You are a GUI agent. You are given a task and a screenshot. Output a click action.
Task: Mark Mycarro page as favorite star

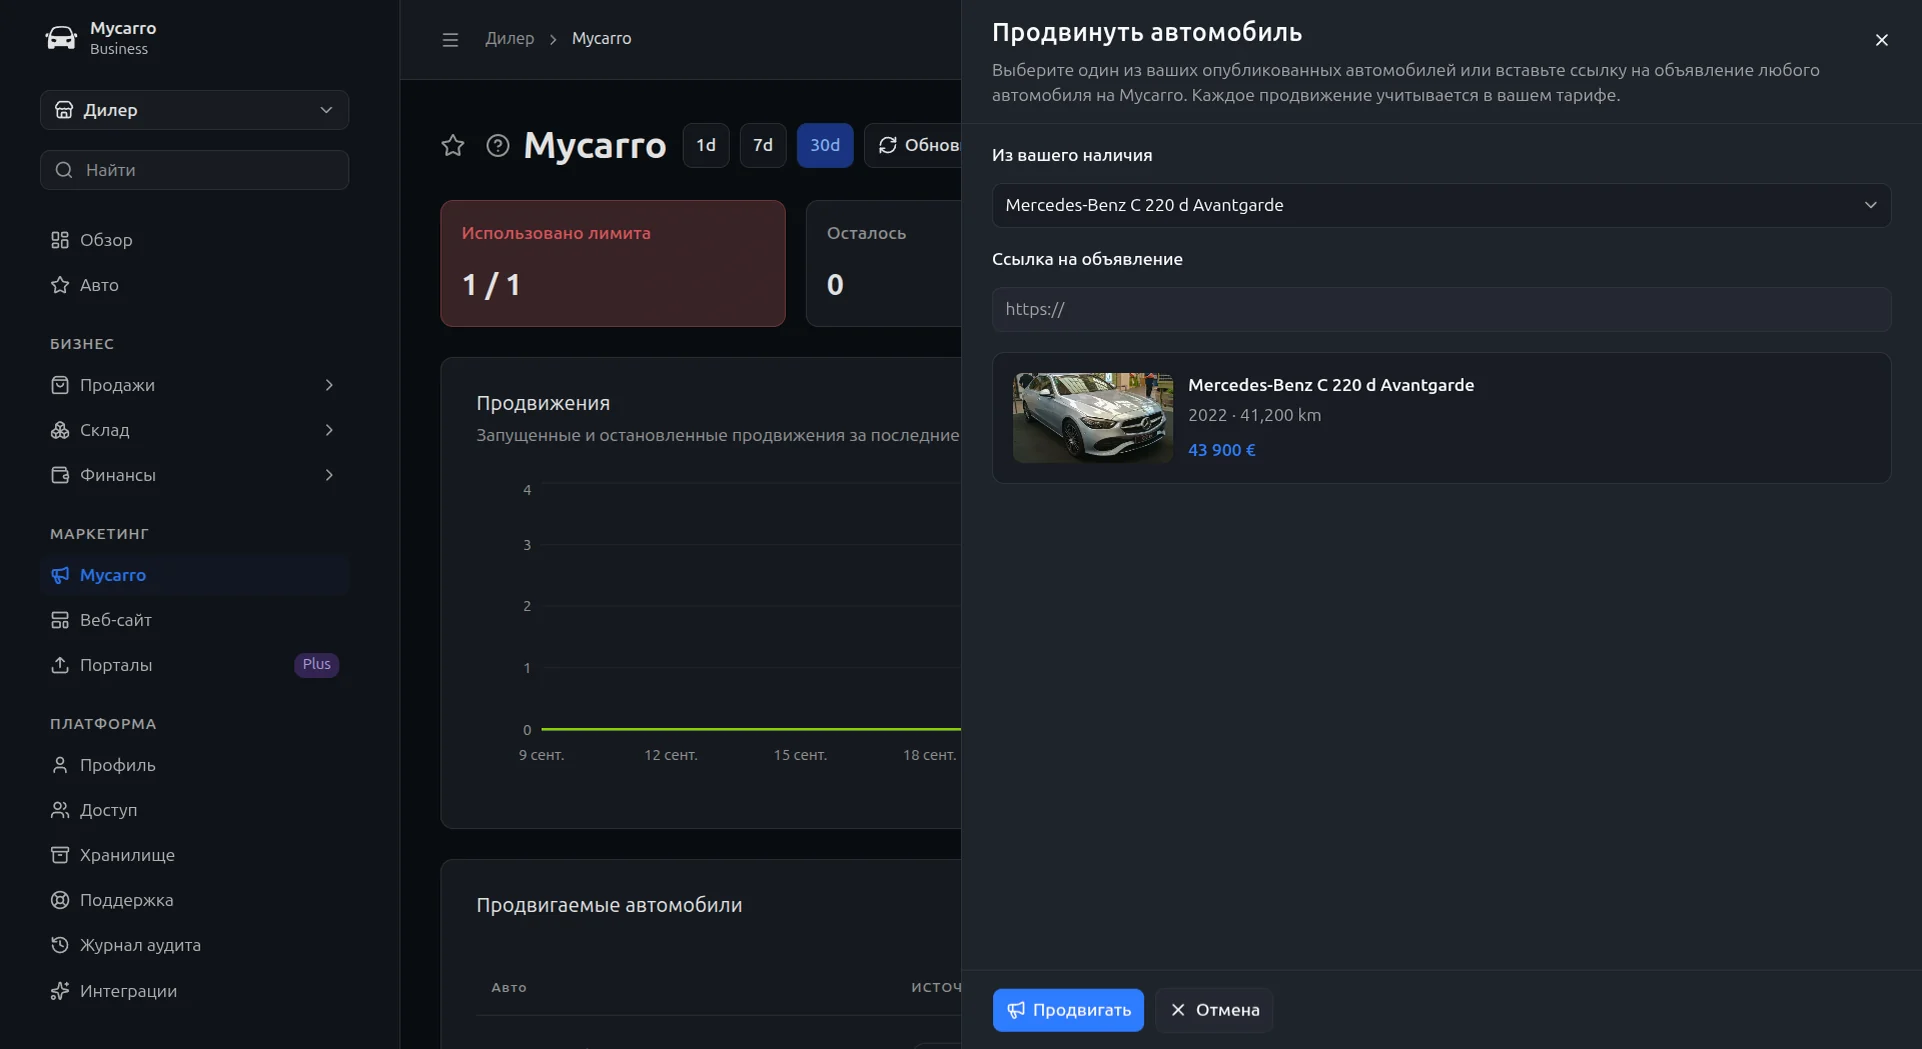pos(453,146)
